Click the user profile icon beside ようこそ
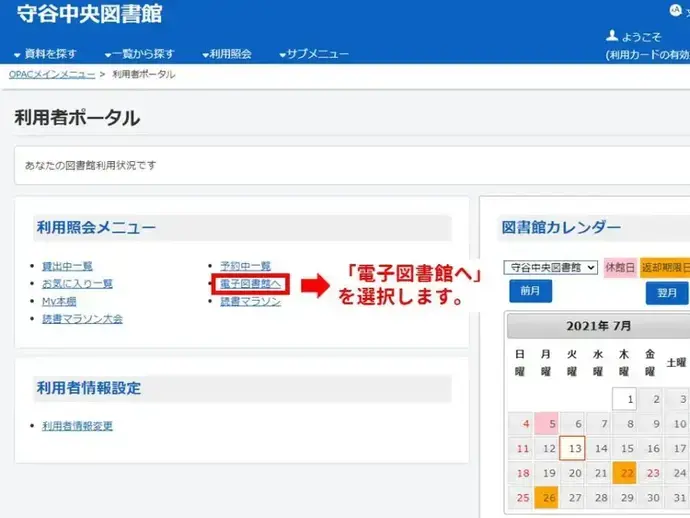690x518 pixels. click(x=612, y=36)
